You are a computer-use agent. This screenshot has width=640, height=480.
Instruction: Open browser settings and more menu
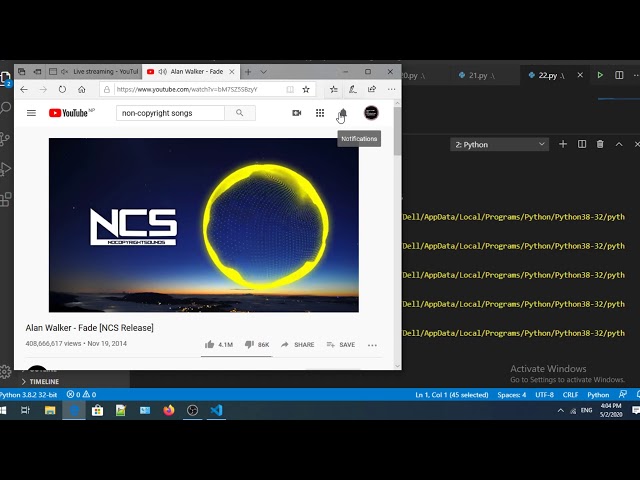click(391, 89)
